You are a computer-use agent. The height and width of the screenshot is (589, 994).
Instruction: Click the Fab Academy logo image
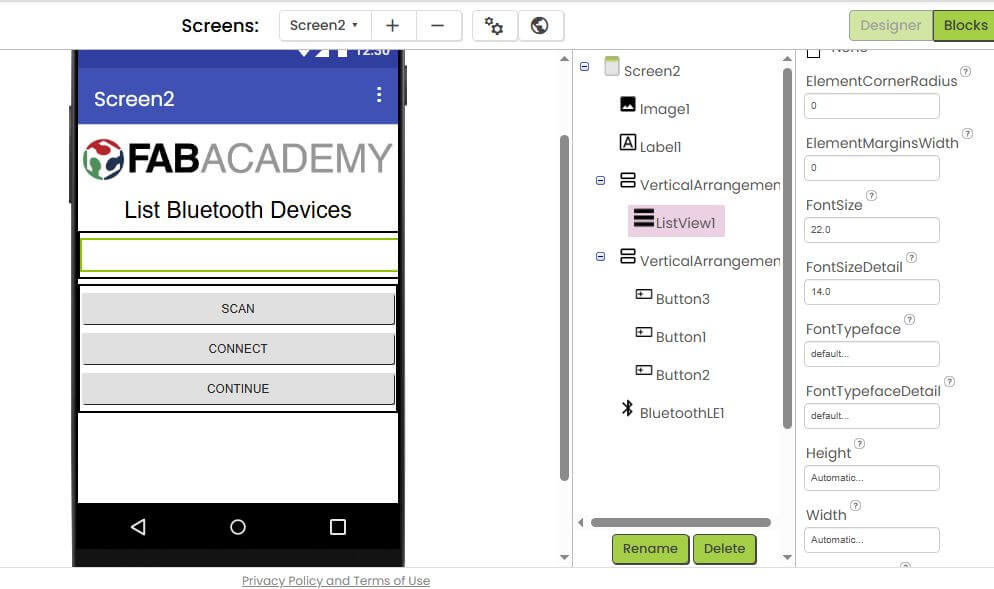[238, 159]
